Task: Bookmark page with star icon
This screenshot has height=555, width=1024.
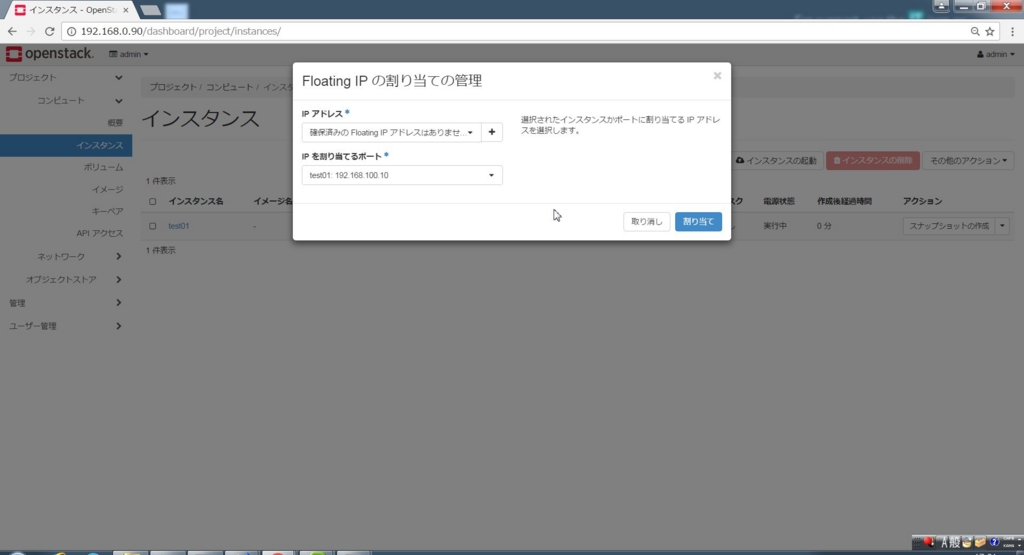Action: click(990, 31)
